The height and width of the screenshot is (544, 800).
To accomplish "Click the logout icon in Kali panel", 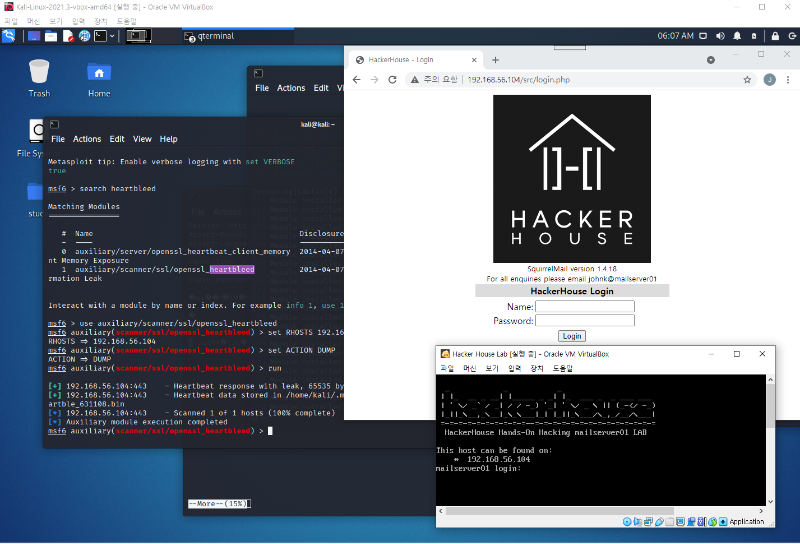I will (792, 36).
